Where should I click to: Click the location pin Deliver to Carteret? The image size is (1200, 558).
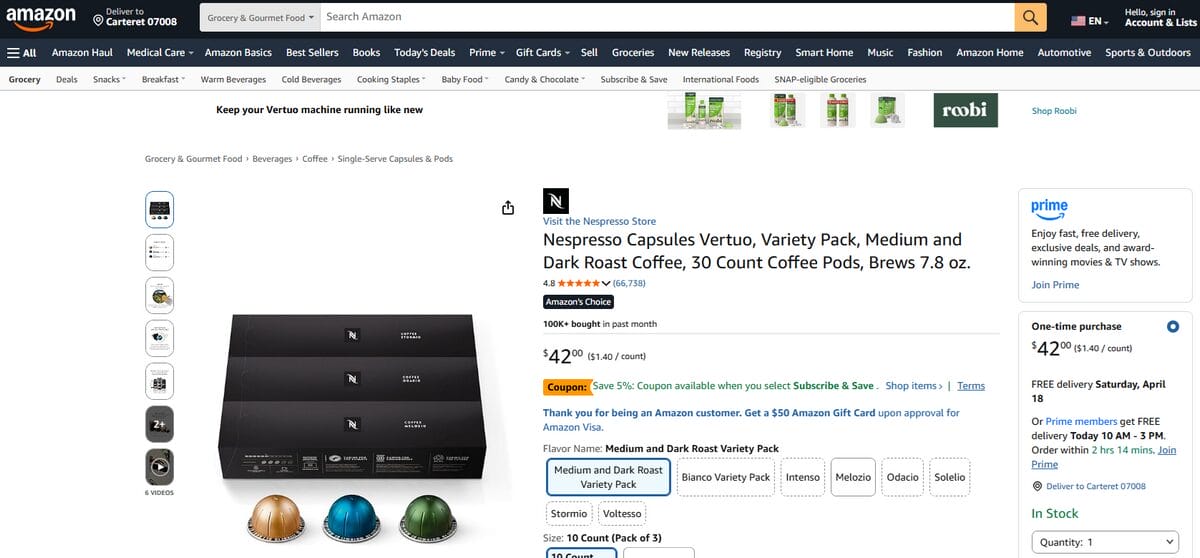[135, 17]
